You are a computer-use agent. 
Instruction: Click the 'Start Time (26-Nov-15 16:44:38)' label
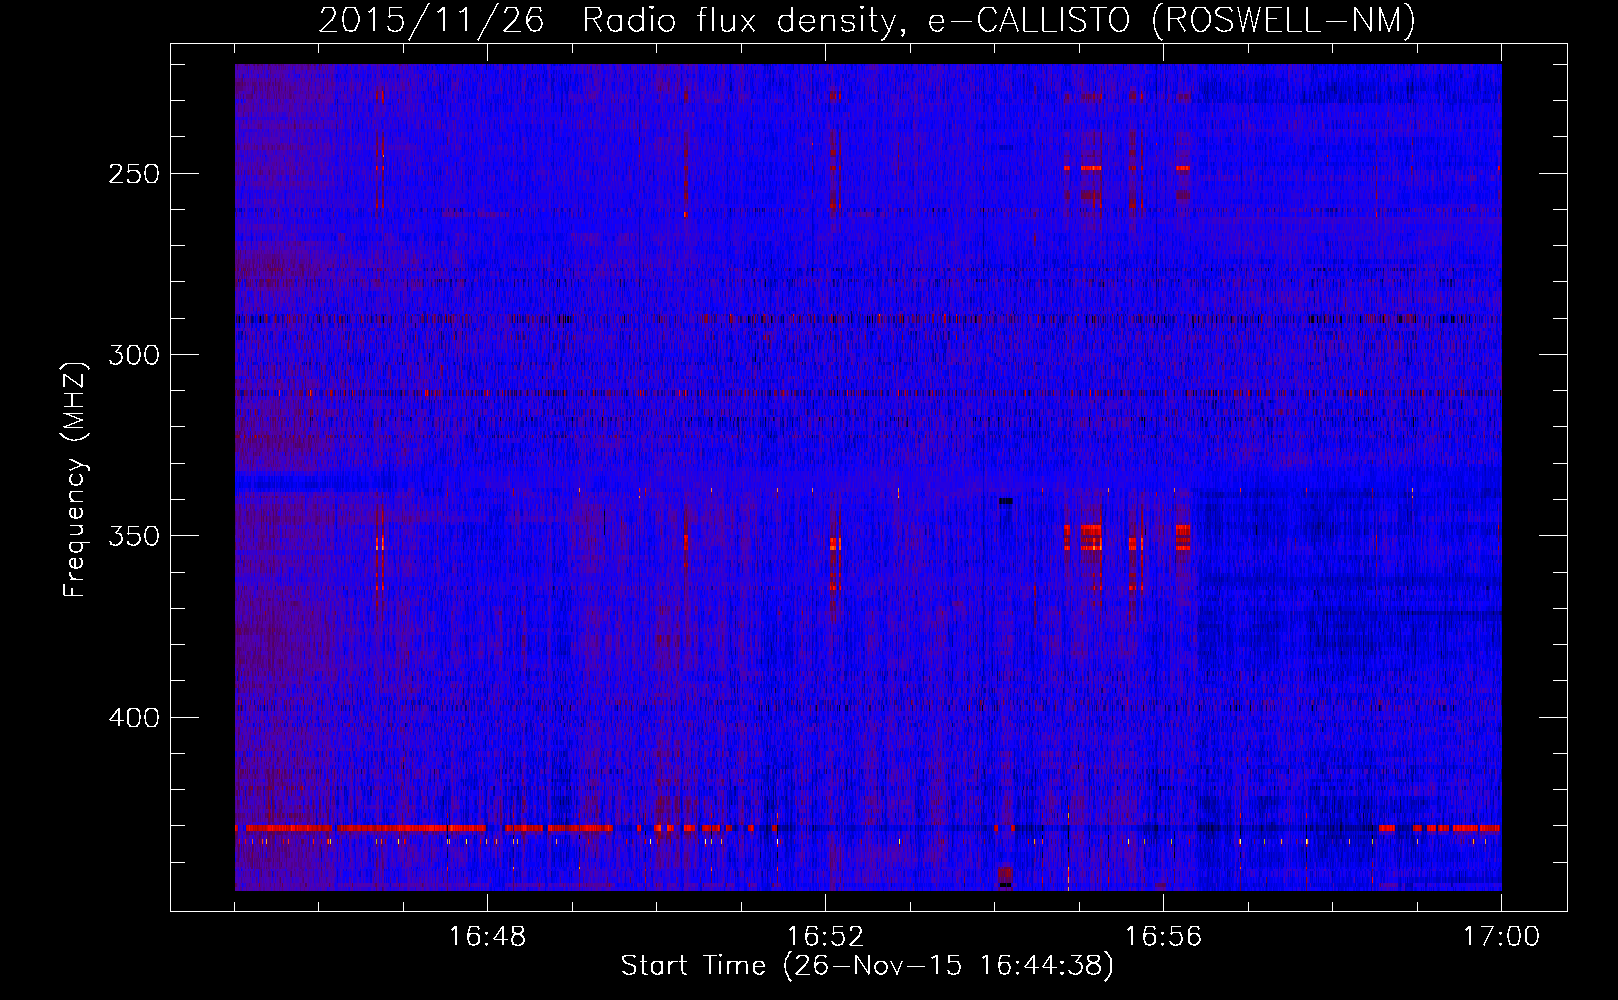pos(867,966)
